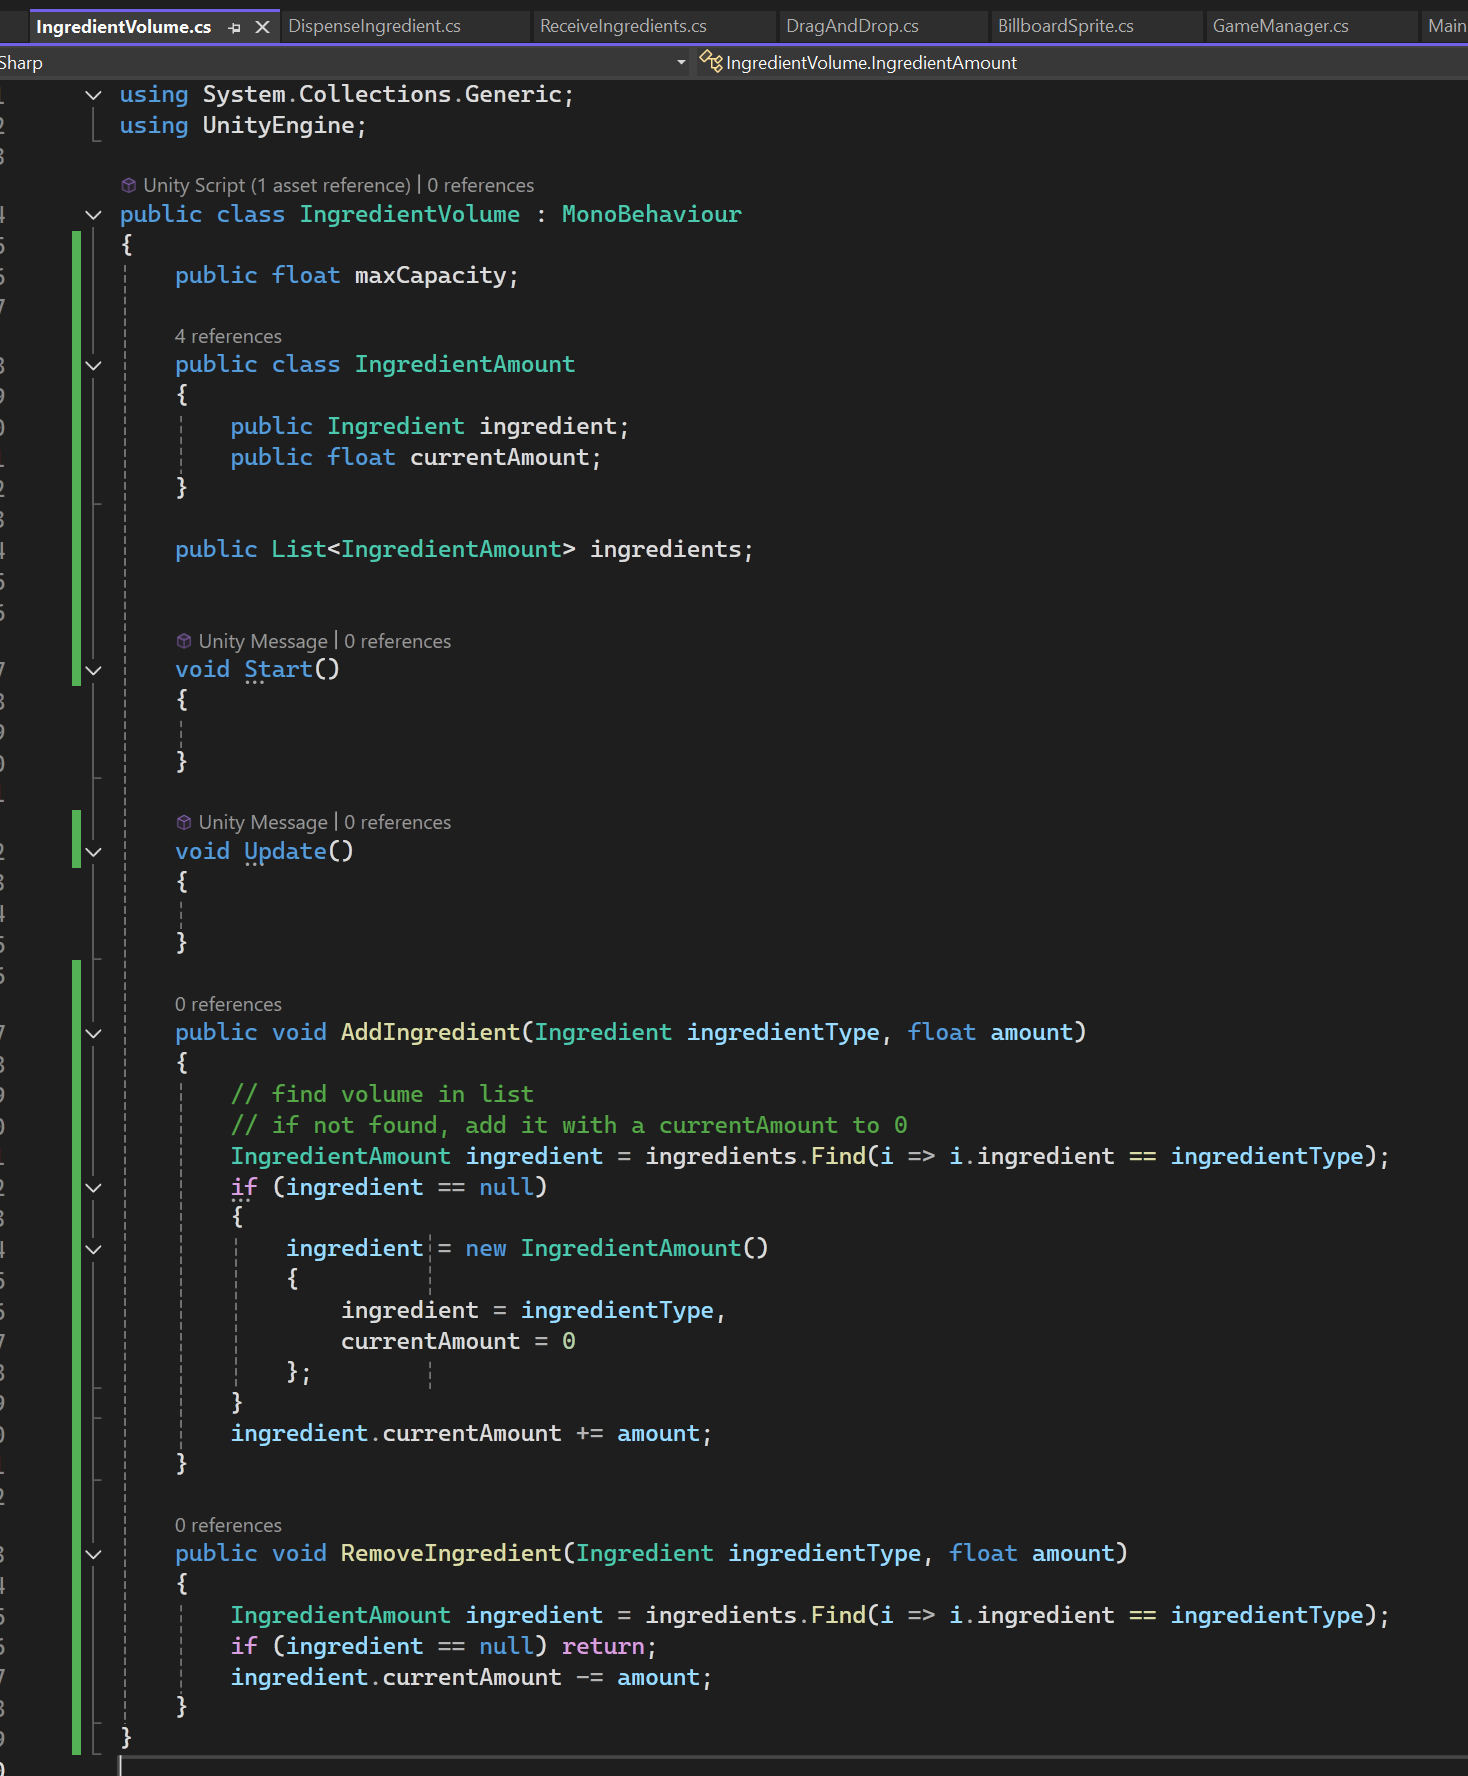Image resolution: width=1468 pixels, height=1776 pixels.
Task: Collapse the IngredientVolume class region
Action: tap(94, 215)
